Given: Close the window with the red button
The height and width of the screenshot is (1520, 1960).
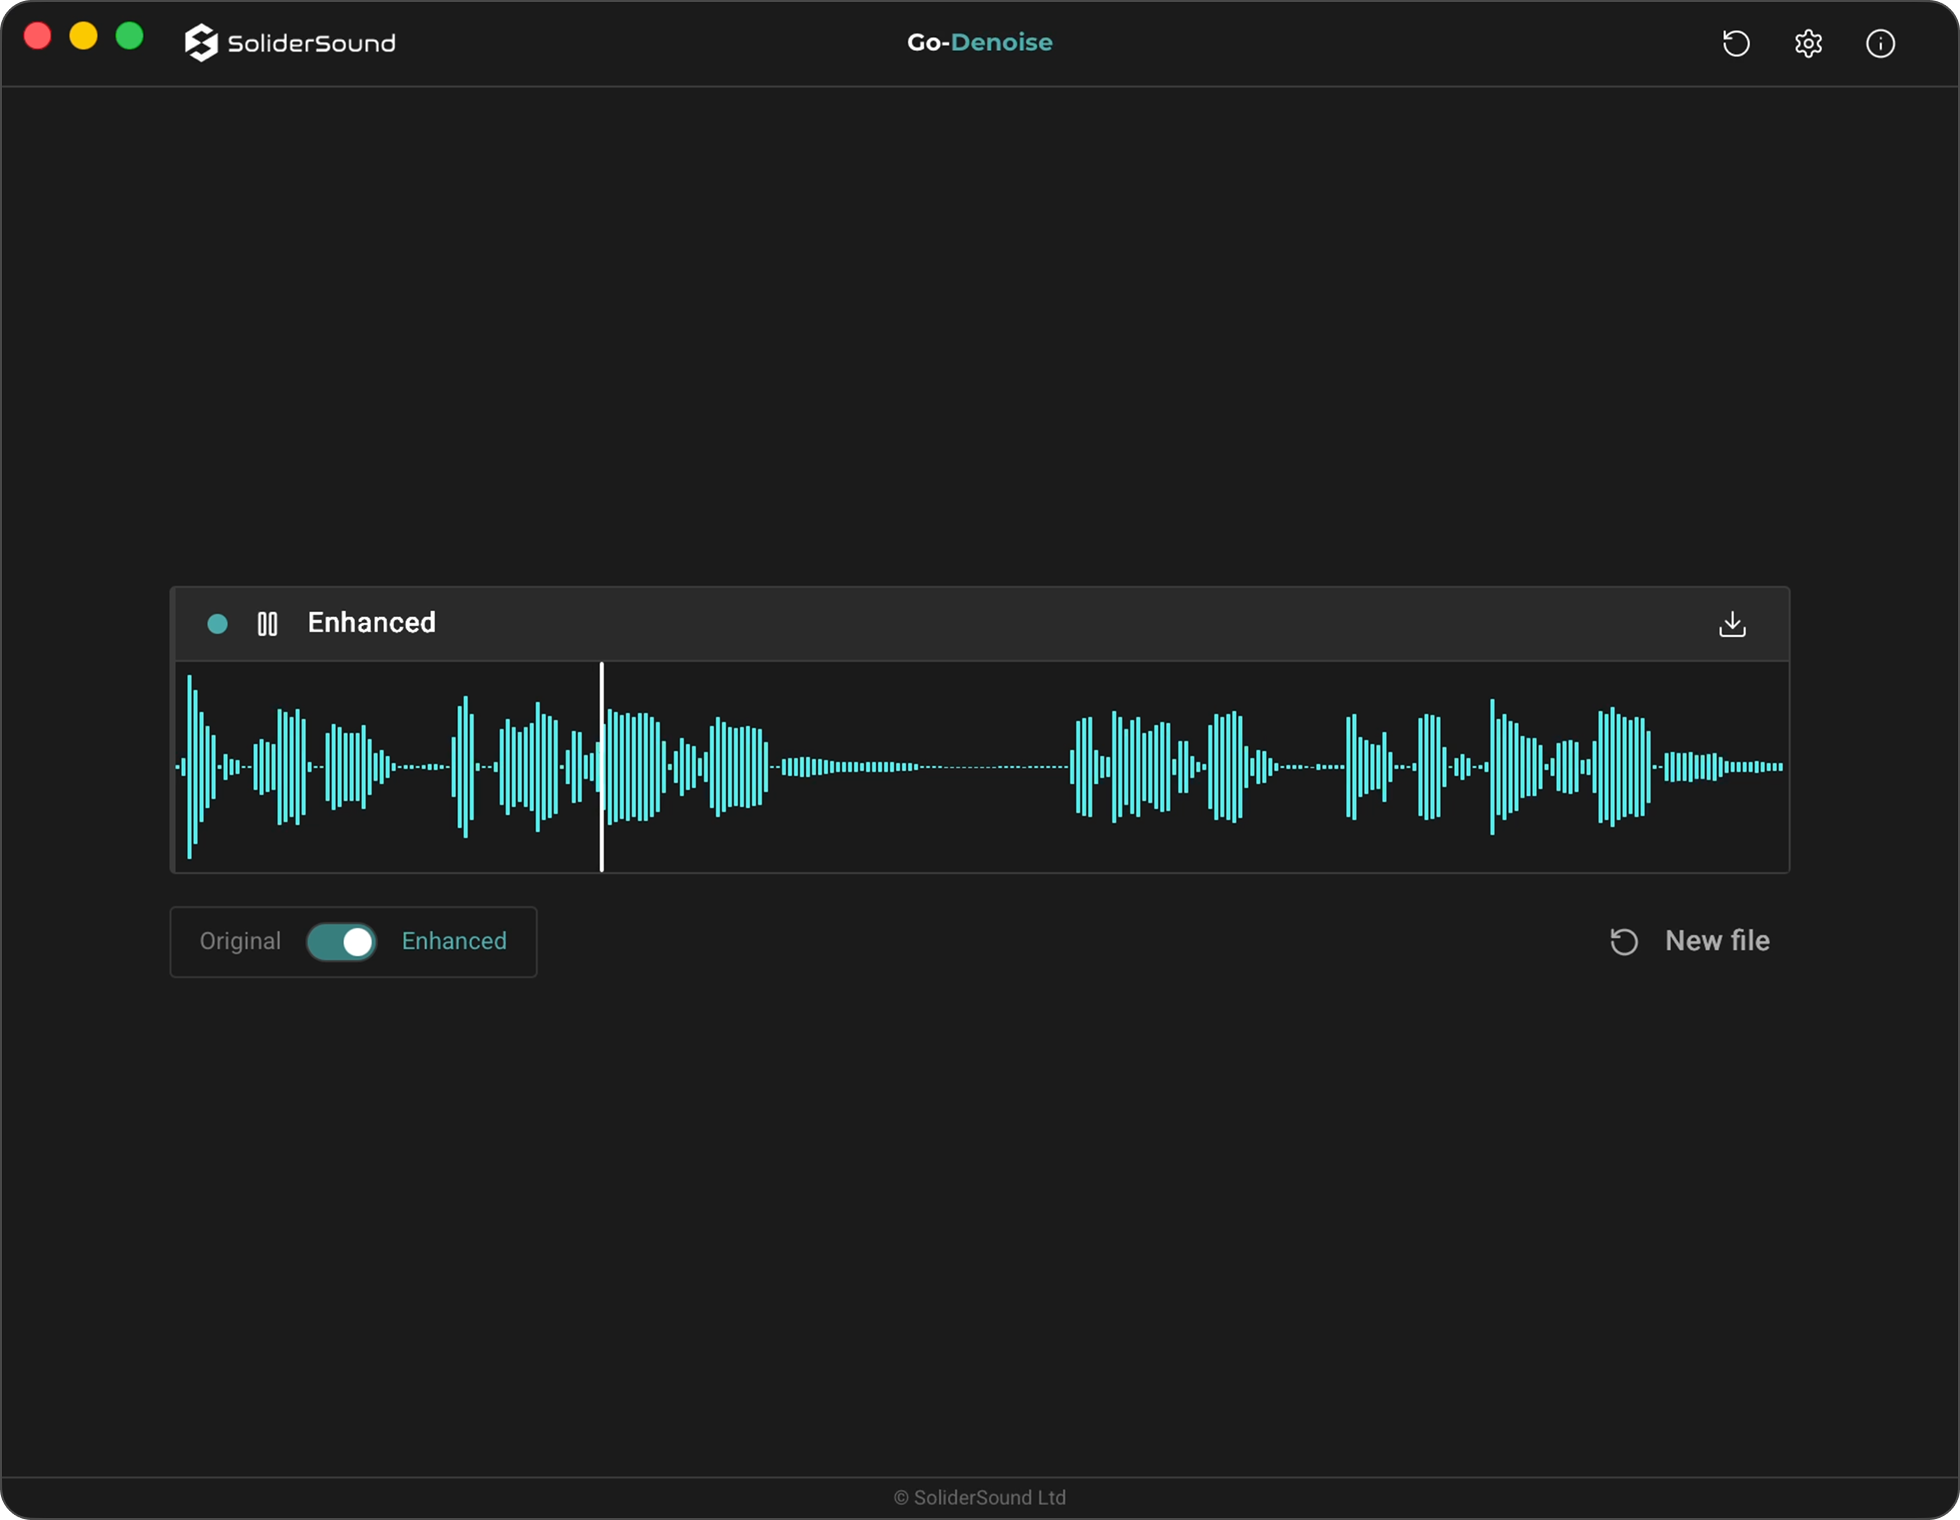Looking at the screenshot, I should tap(37, 36).
